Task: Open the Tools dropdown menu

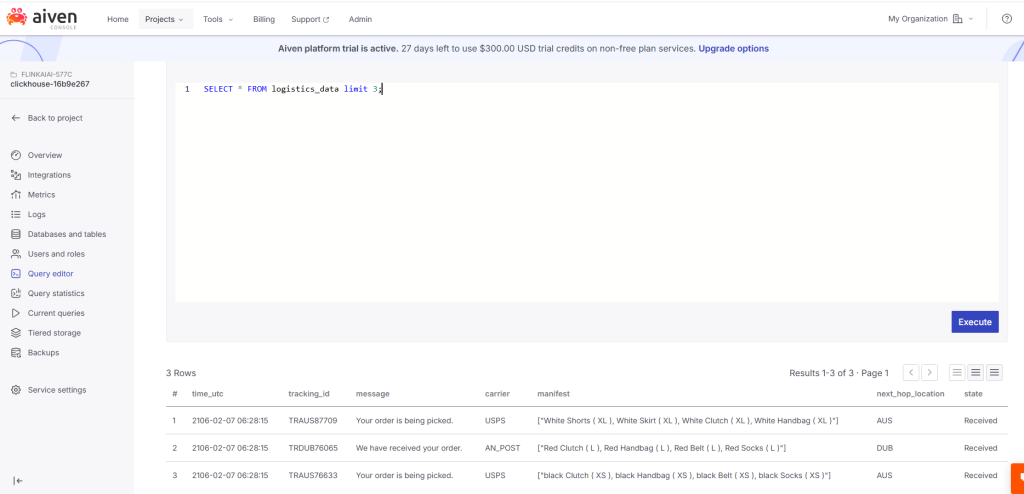Action: (217, 19)
